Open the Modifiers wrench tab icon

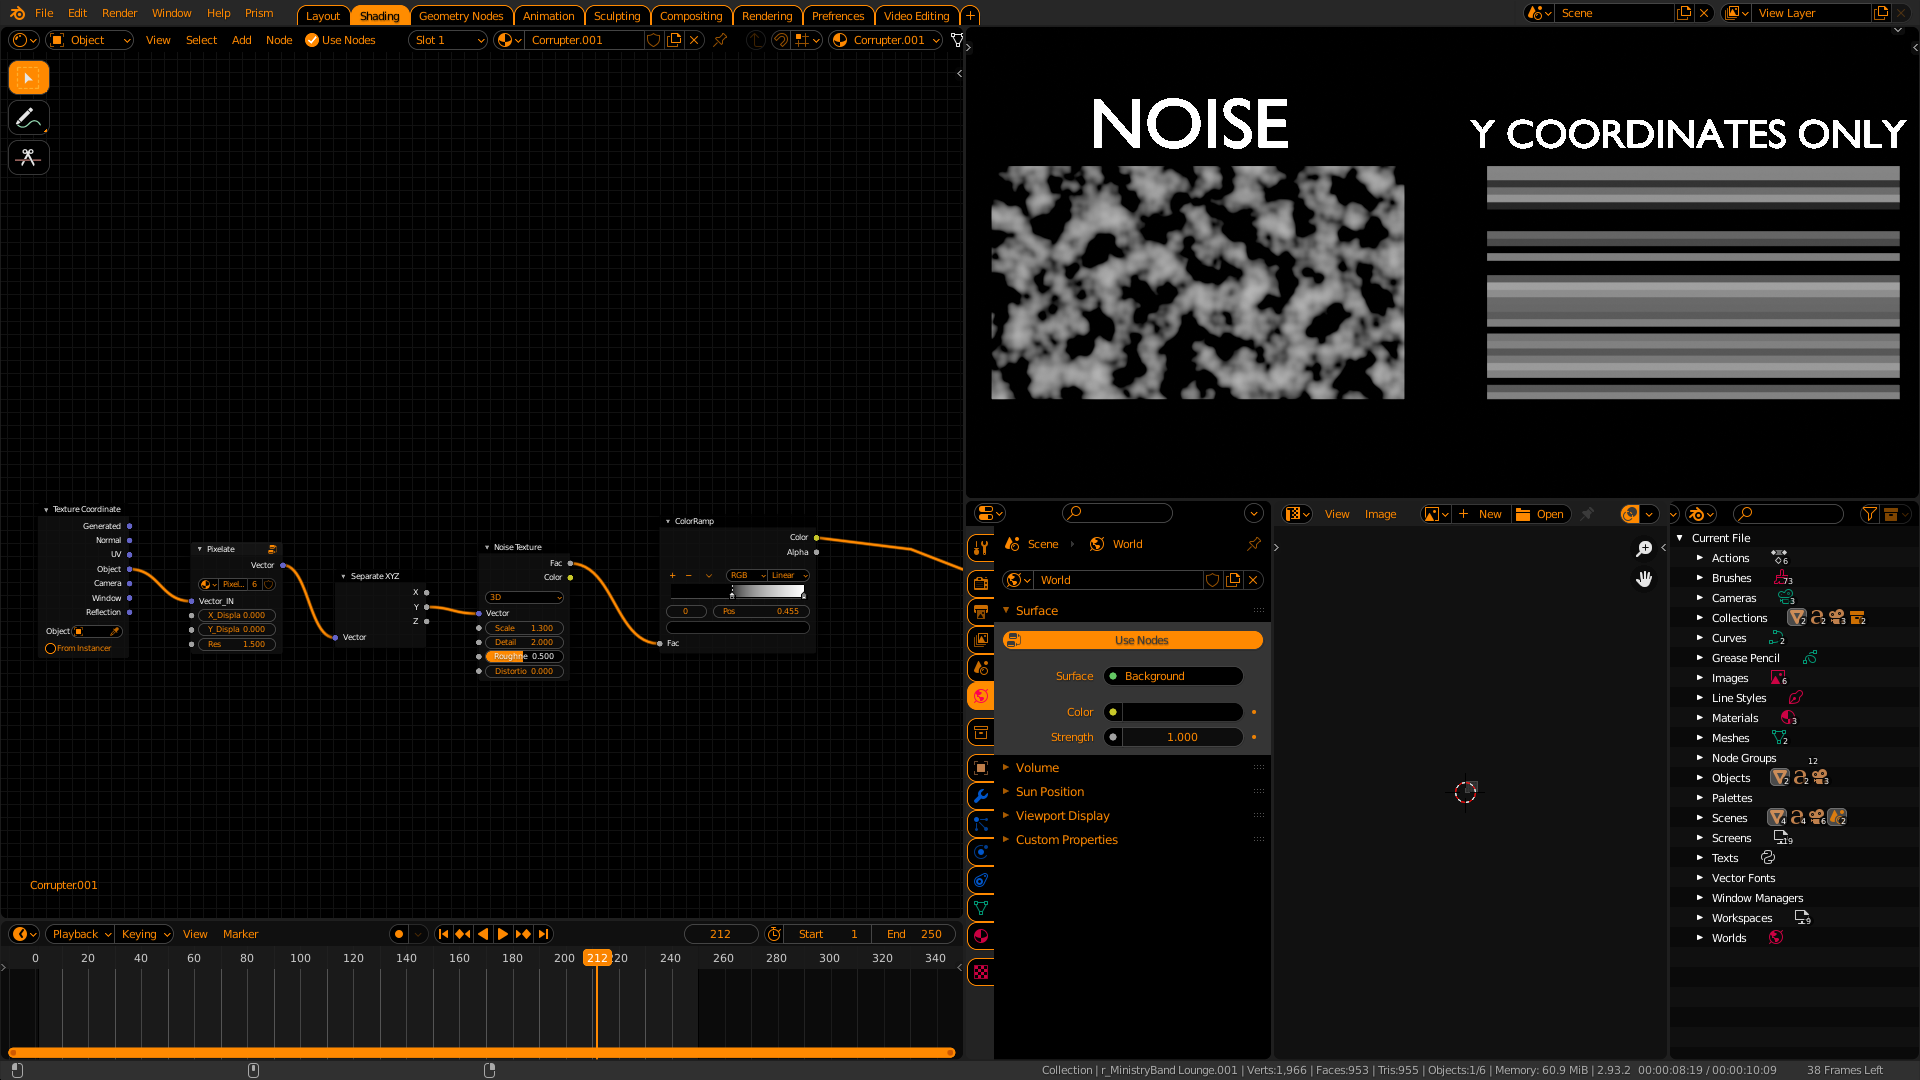(981, 796)
